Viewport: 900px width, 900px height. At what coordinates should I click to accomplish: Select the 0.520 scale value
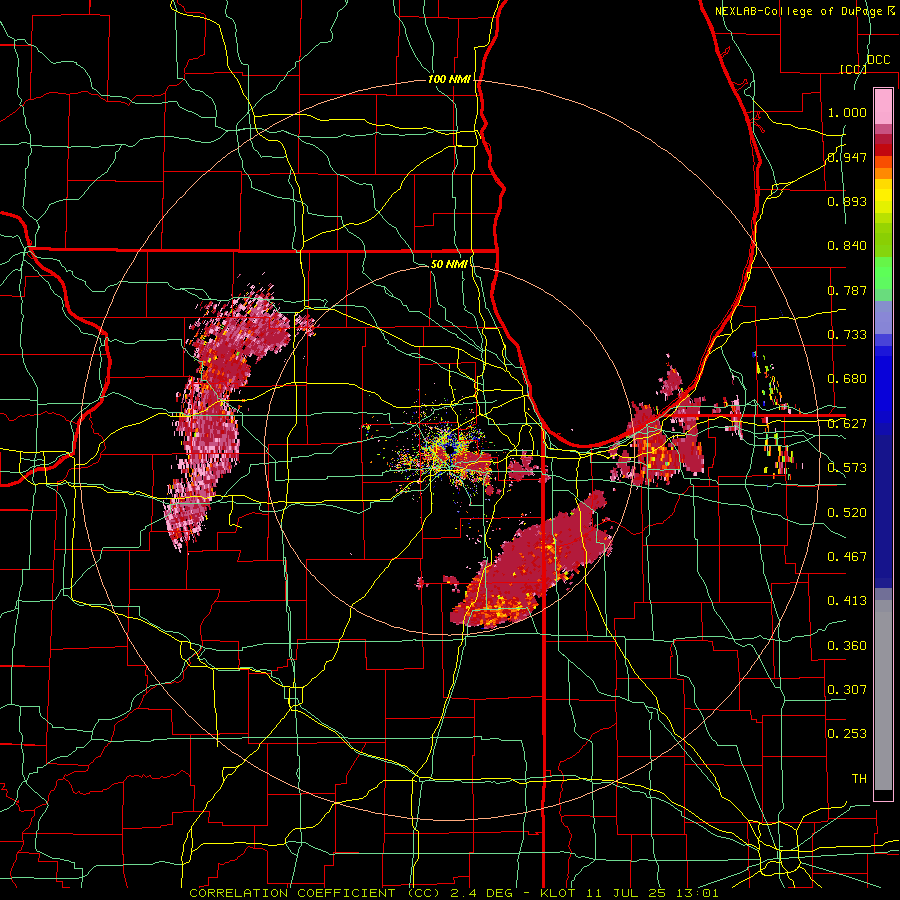[847, 513]
